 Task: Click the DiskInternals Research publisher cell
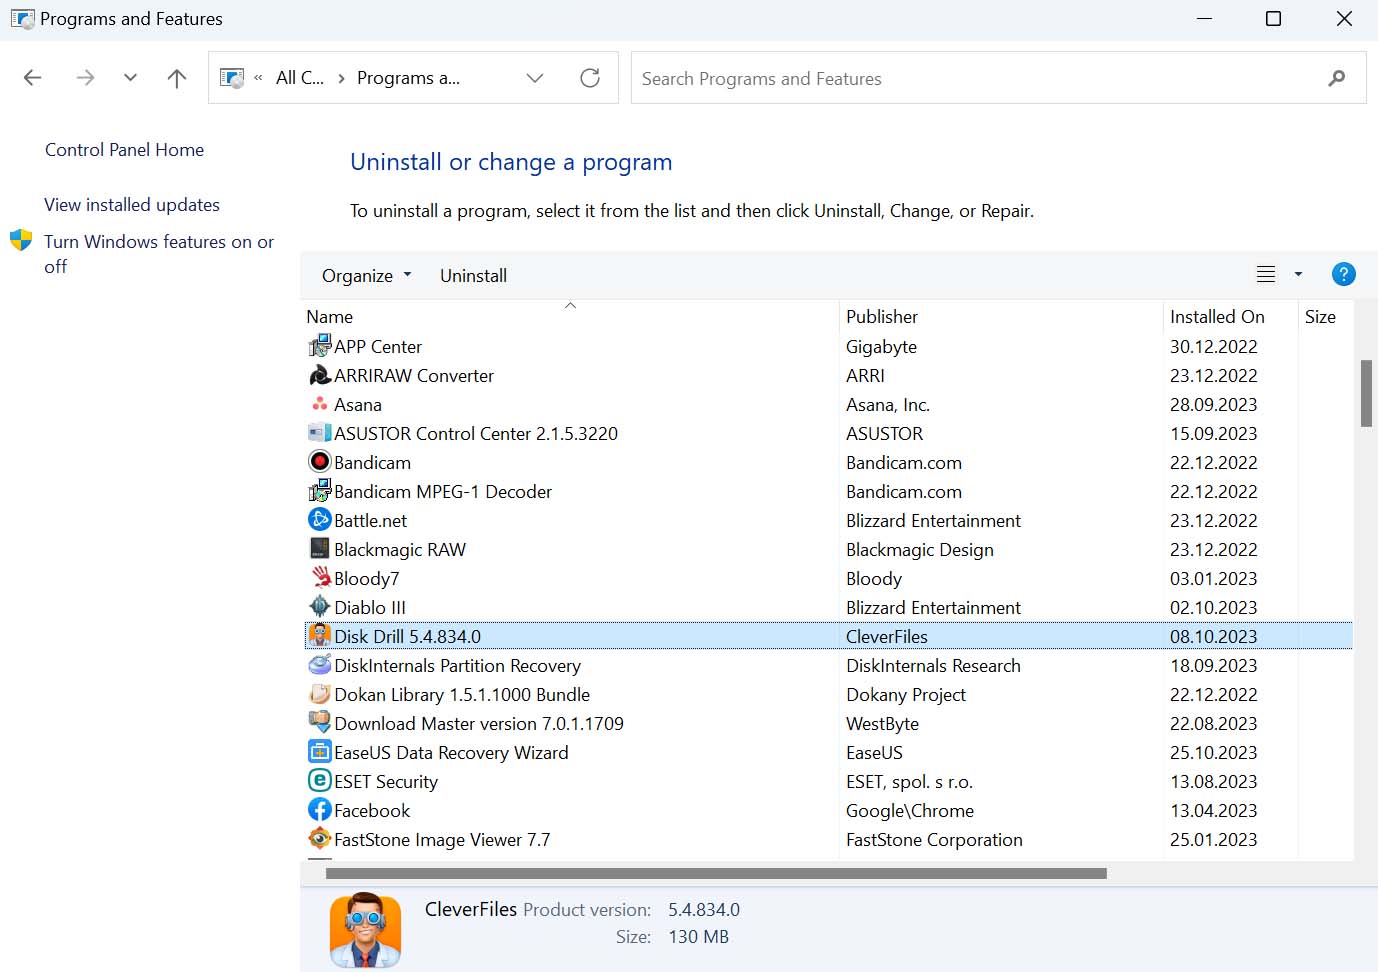(x=933, y=666)
